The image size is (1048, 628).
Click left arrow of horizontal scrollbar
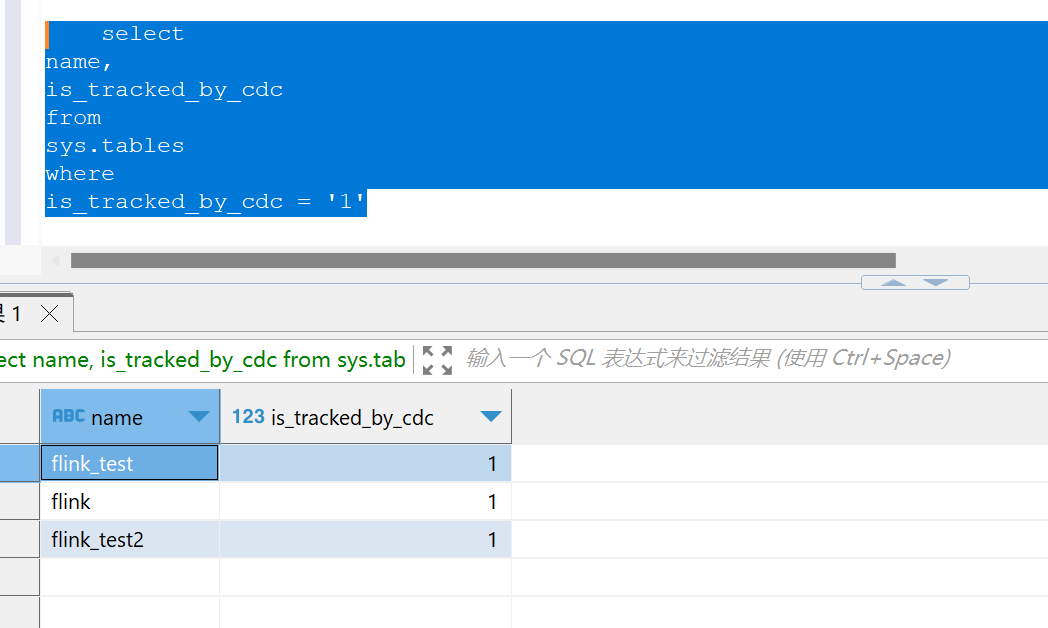tap(56, 261)
